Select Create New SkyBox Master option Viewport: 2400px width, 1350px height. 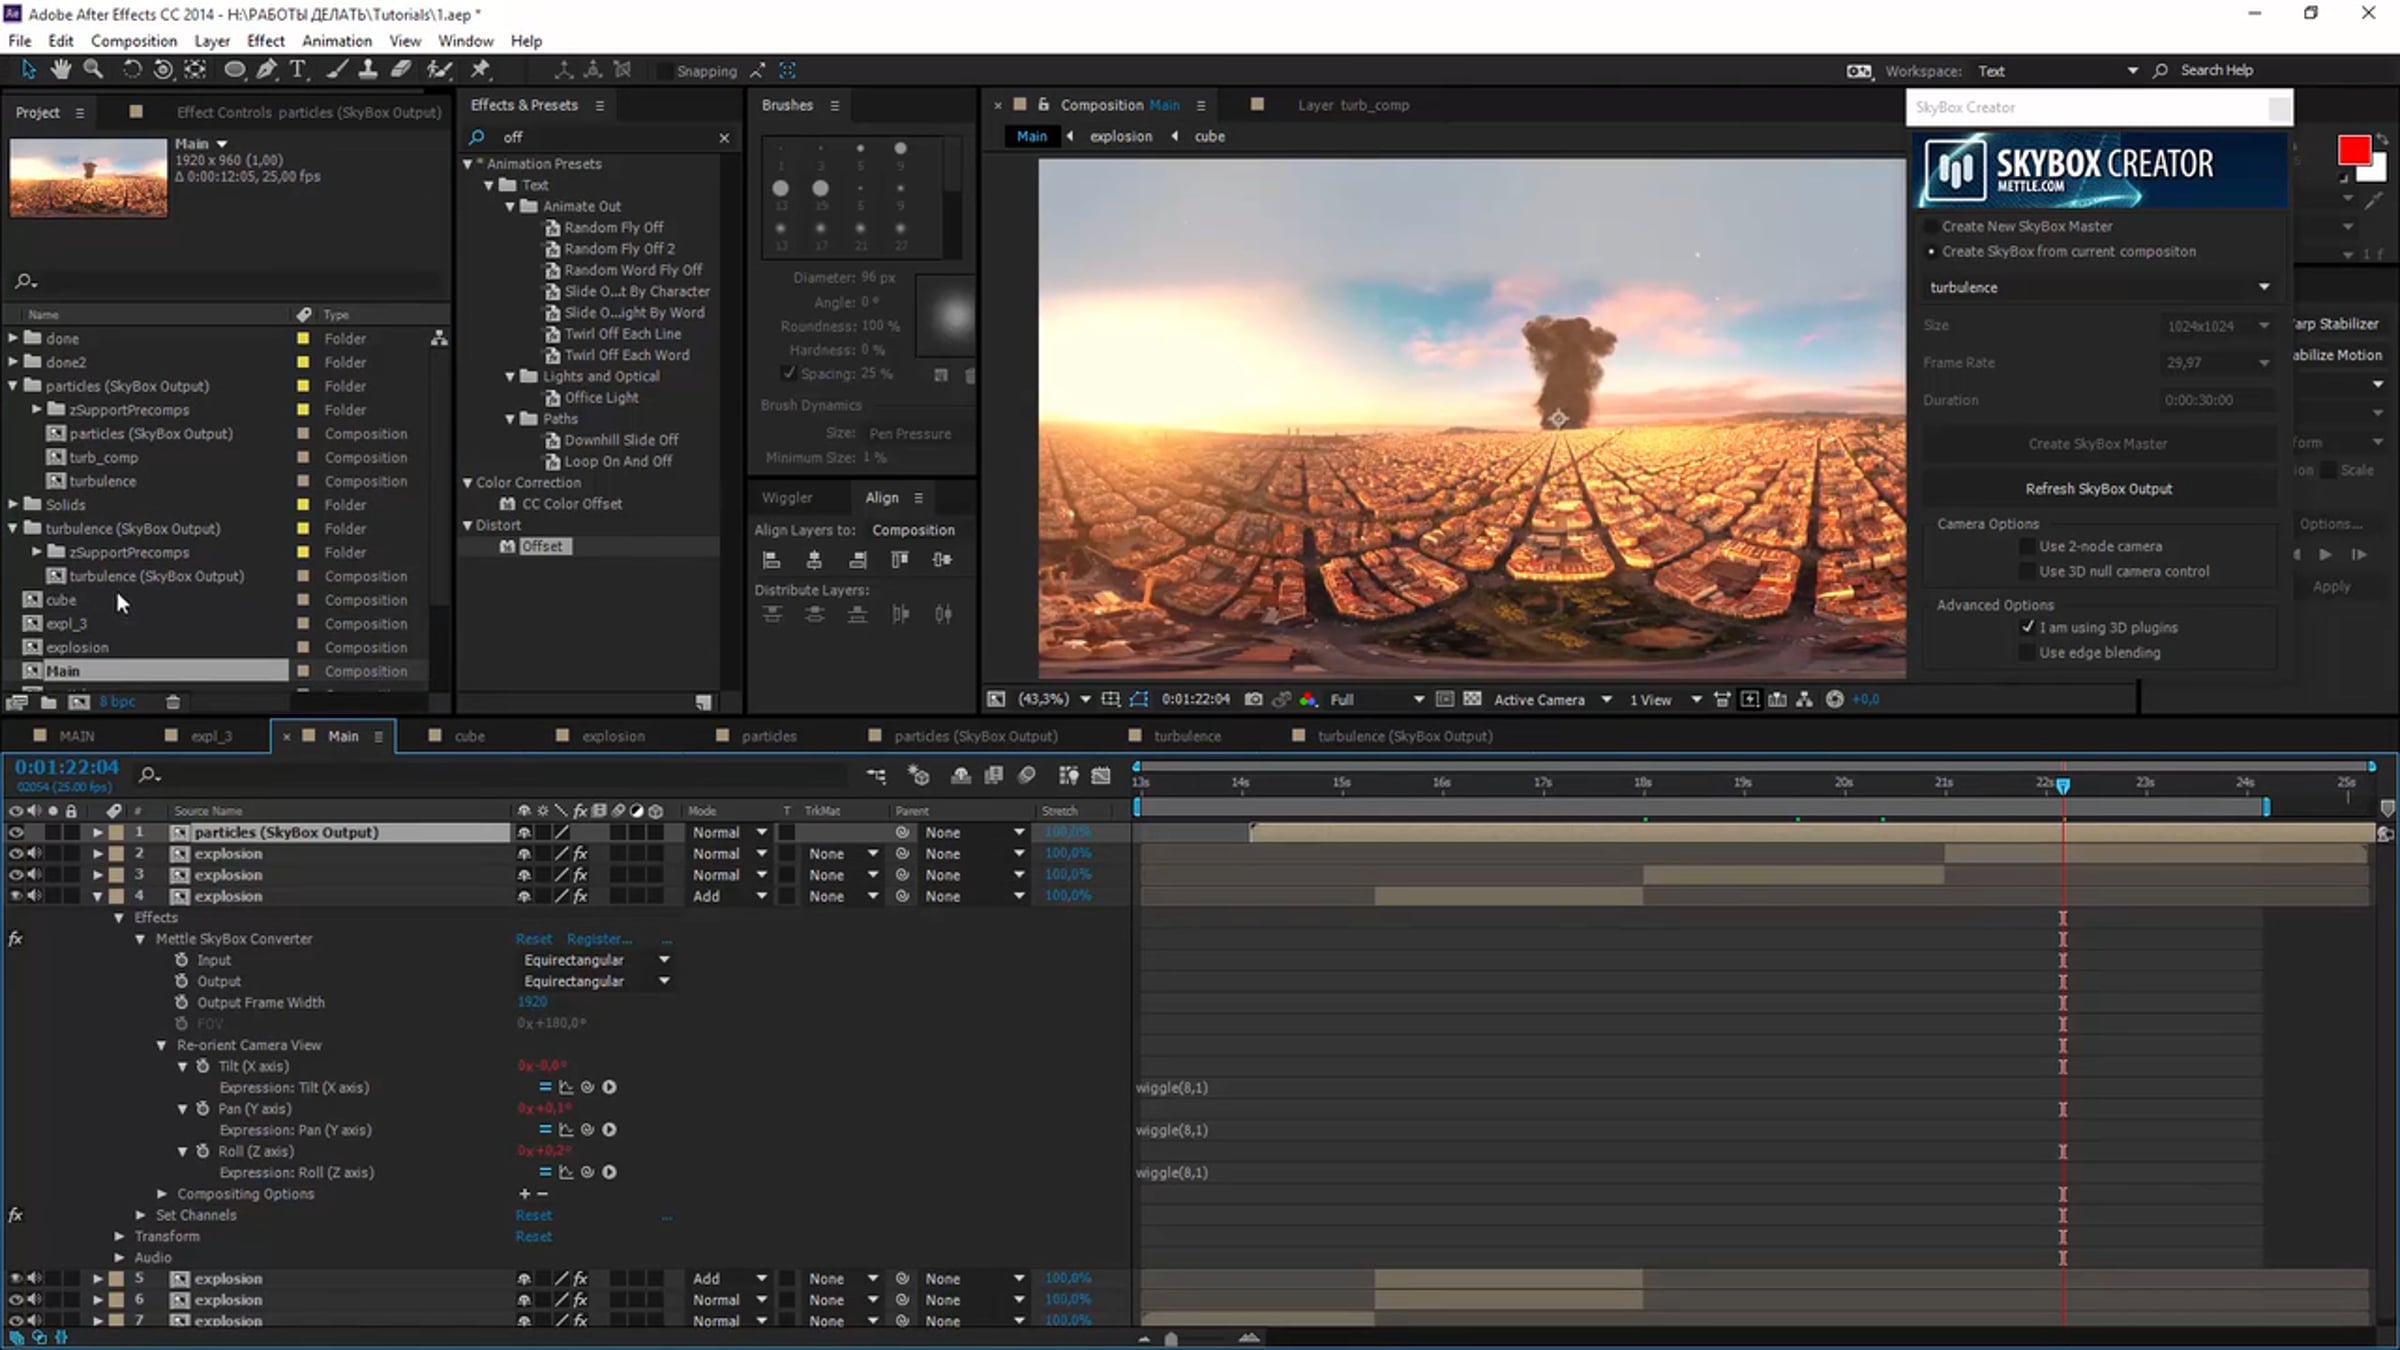[1931, 227]
